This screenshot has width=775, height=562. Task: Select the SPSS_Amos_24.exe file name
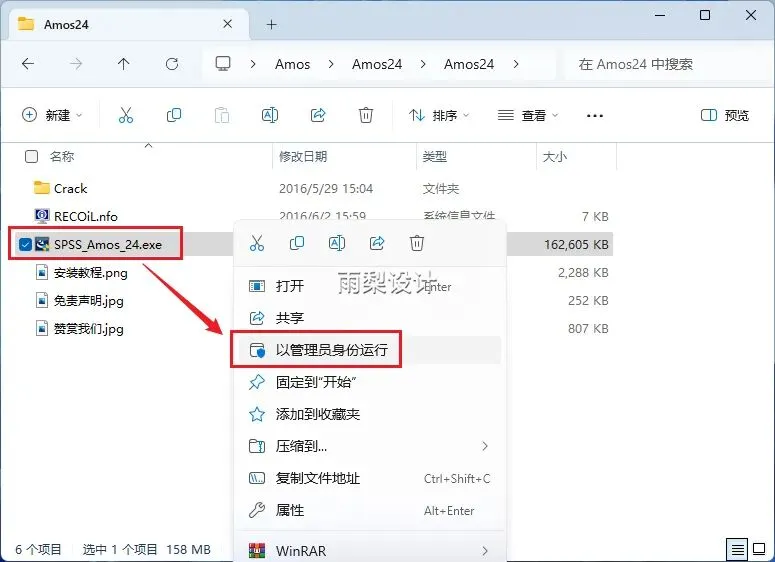click(x=108, y=245)
